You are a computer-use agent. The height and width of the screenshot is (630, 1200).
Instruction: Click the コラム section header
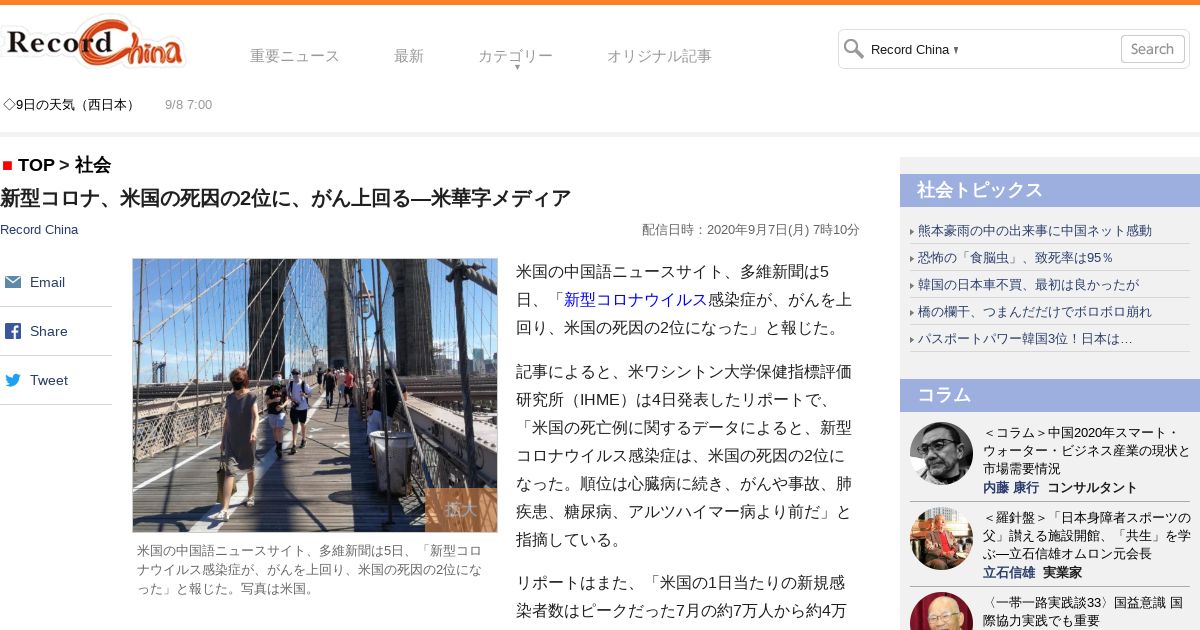point(1050,395)
